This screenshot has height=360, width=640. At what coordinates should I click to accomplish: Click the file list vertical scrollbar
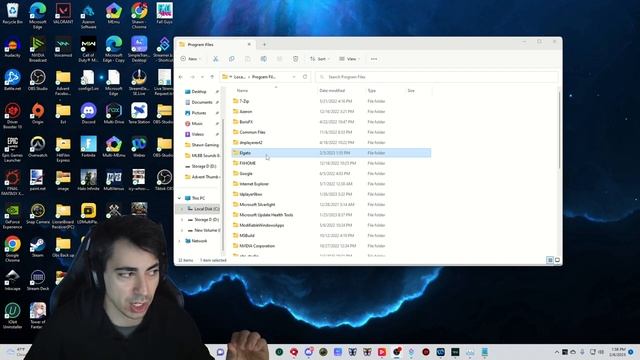pos(559,129)
